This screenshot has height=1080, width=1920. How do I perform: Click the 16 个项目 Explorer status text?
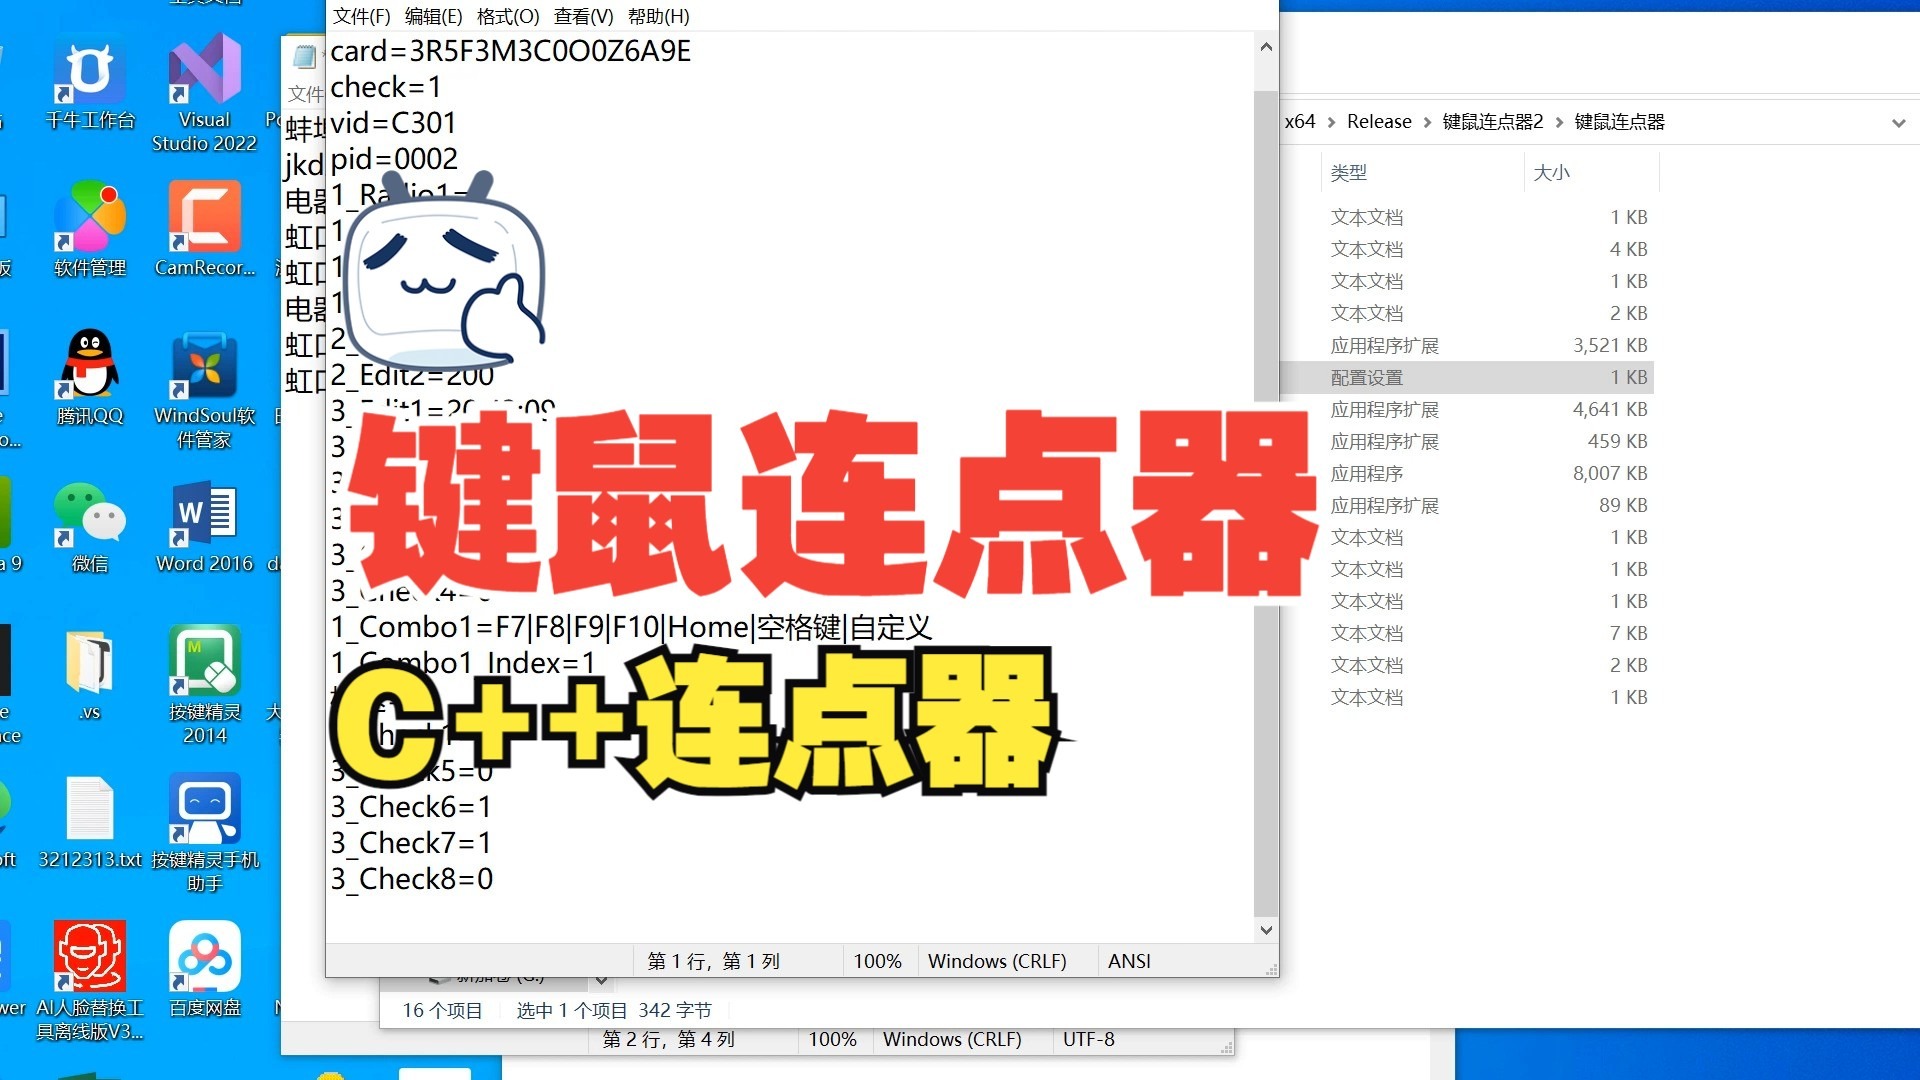tap(442, 1011)
